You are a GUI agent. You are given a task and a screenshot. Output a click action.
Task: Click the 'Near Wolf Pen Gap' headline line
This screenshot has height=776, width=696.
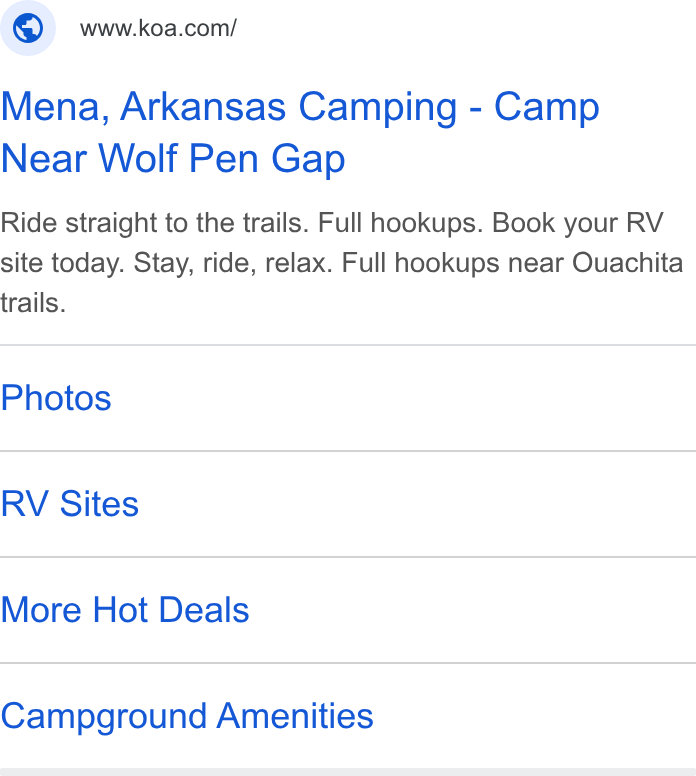pos(173,158)
